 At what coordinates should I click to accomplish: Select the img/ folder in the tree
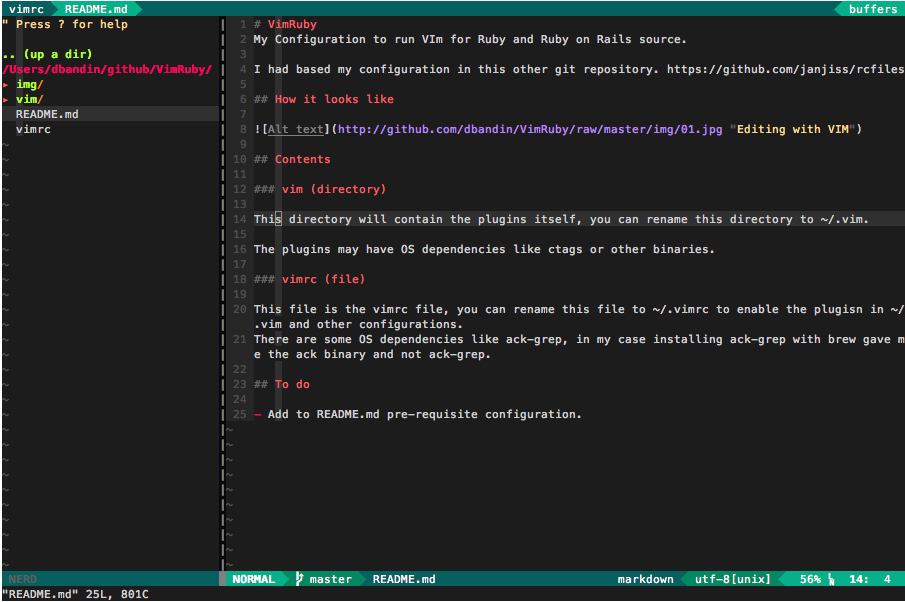point(29,84)
